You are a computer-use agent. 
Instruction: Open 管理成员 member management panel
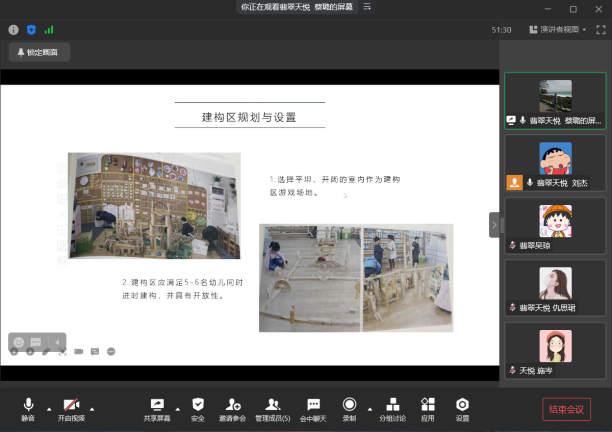(272, 407)
